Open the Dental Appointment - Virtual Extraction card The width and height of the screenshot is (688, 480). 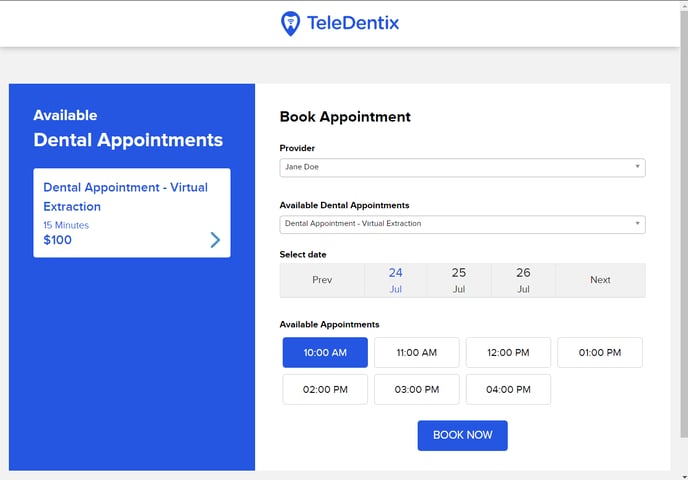[132, 213]
